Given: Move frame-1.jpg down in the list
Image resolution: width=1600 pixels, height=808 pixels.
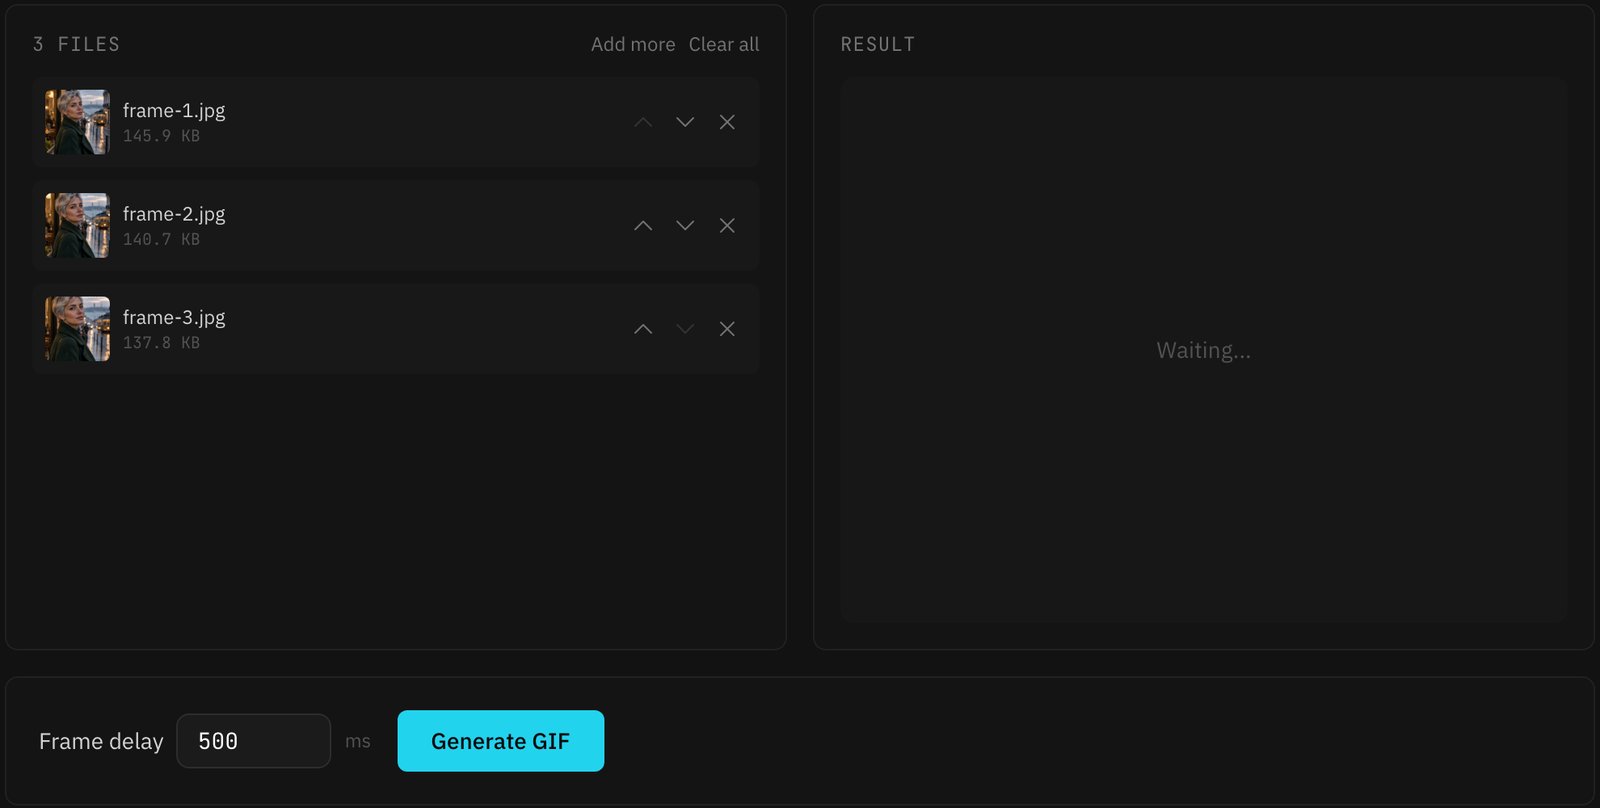Looking at the screenshot, I should (685, 122).
